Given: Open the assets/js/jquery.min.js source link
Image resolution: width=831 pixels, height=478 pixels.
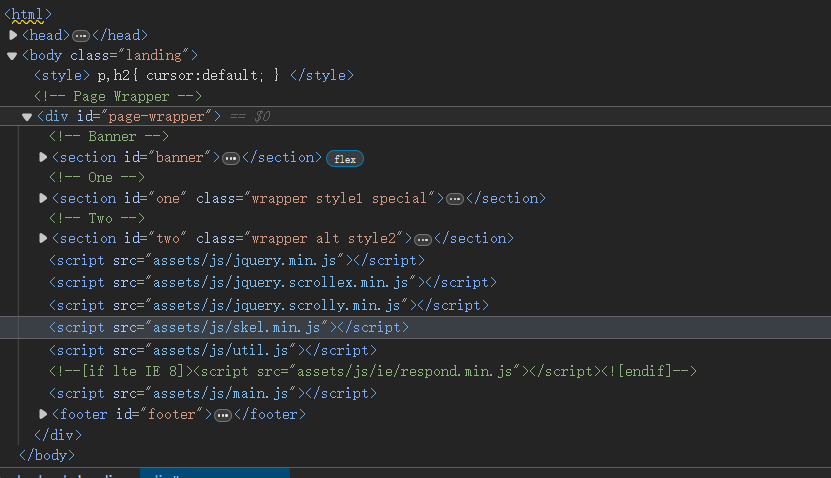Looking at the screenshot, I should [245, 261].
